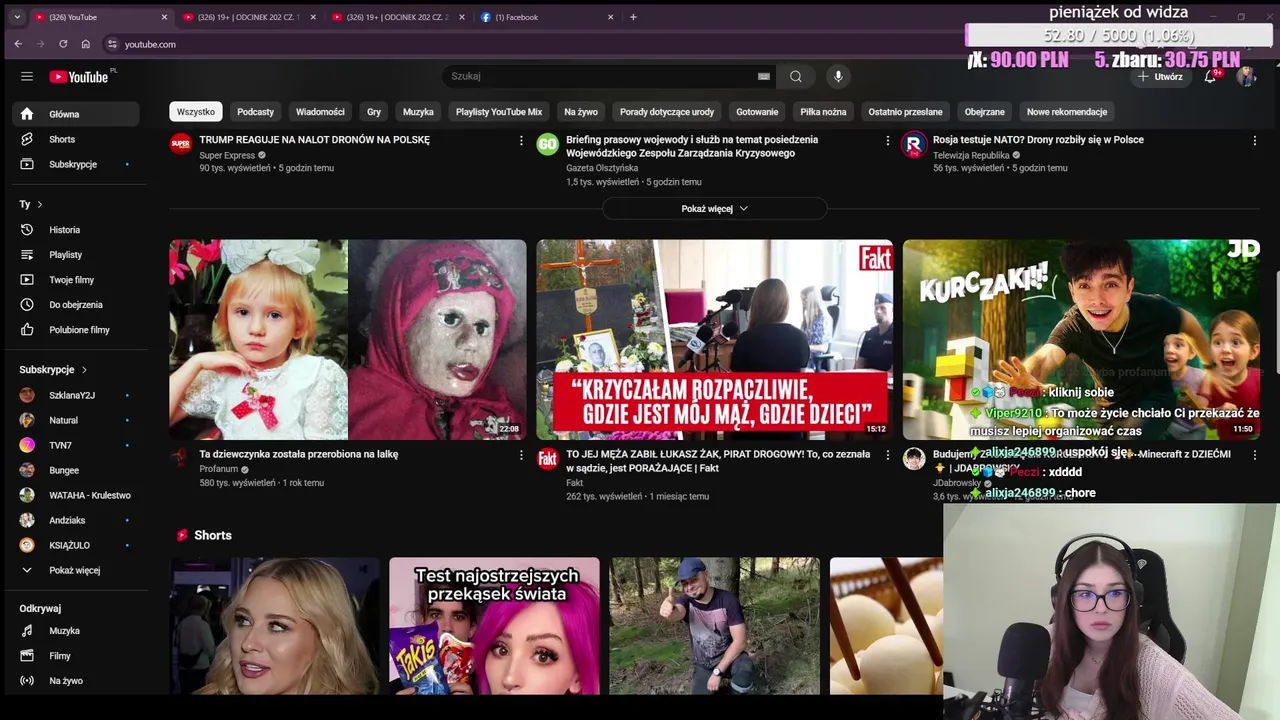Open the on-screen keyboard icon in search
The image size is (1280, 720).
click(x=764, y=76)
